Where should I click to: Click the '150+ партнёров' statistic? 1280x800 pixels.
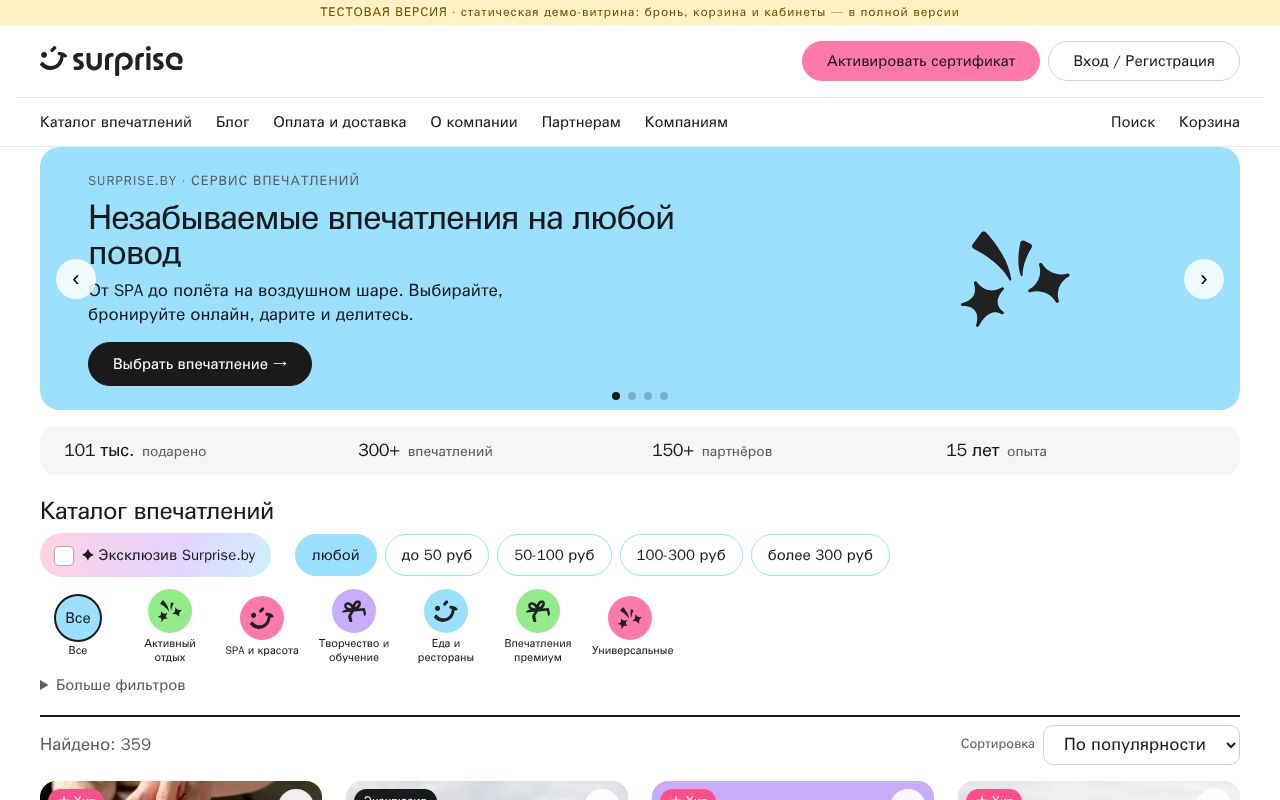712,451
